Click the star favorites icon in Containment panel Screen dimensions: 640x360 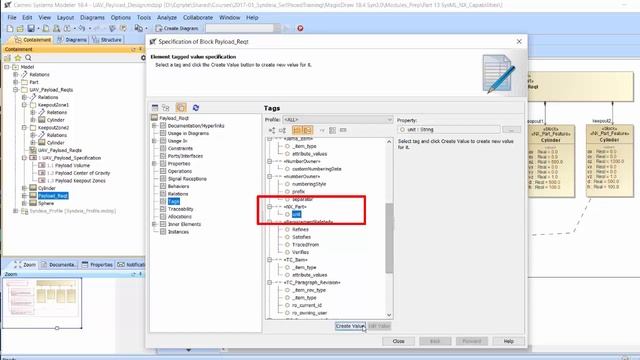point(18,58)
